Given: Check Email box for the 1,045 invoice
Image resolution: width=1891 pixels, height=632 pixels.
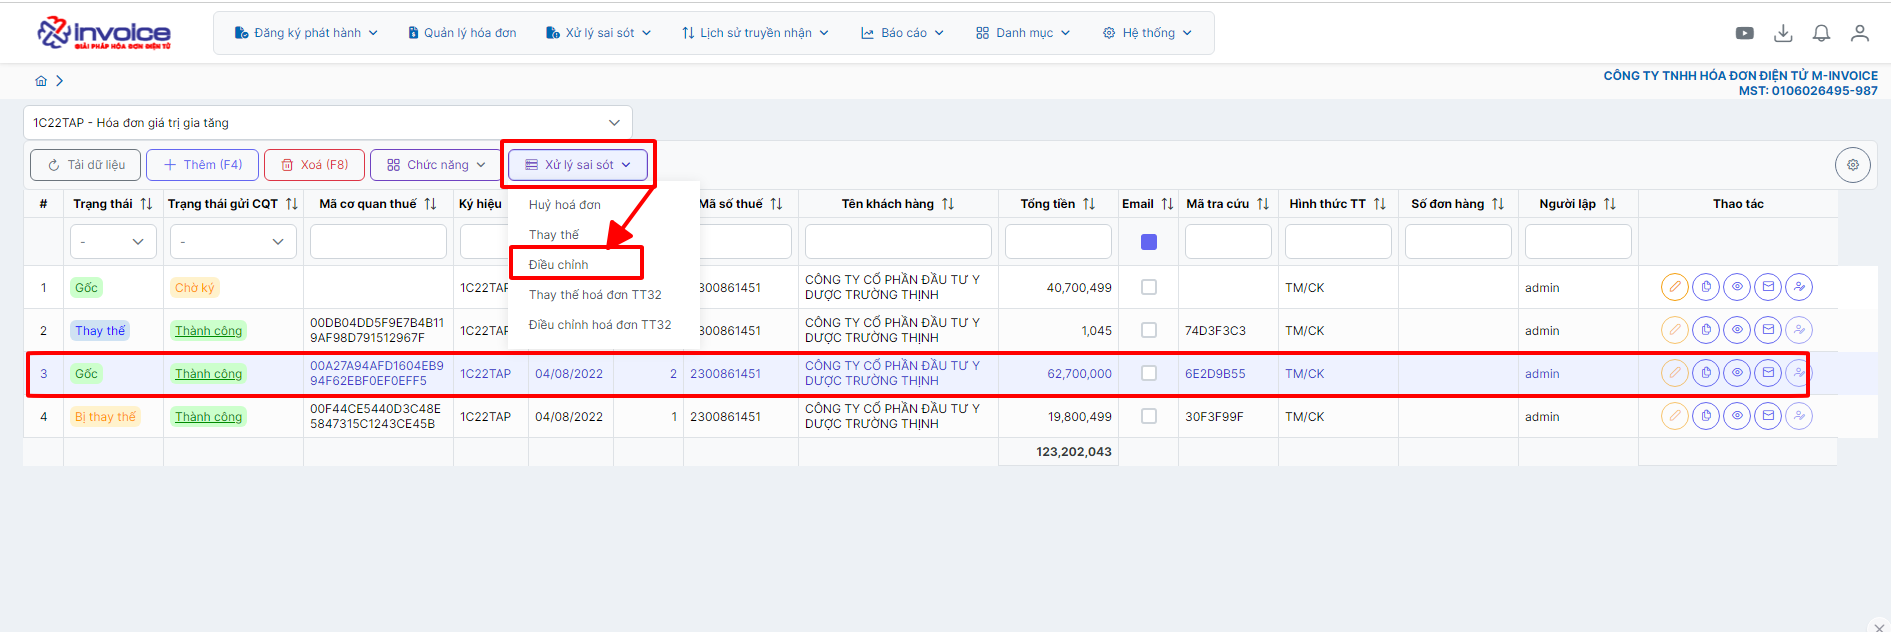Looking at the screenshot, I should click(1149, 330).
